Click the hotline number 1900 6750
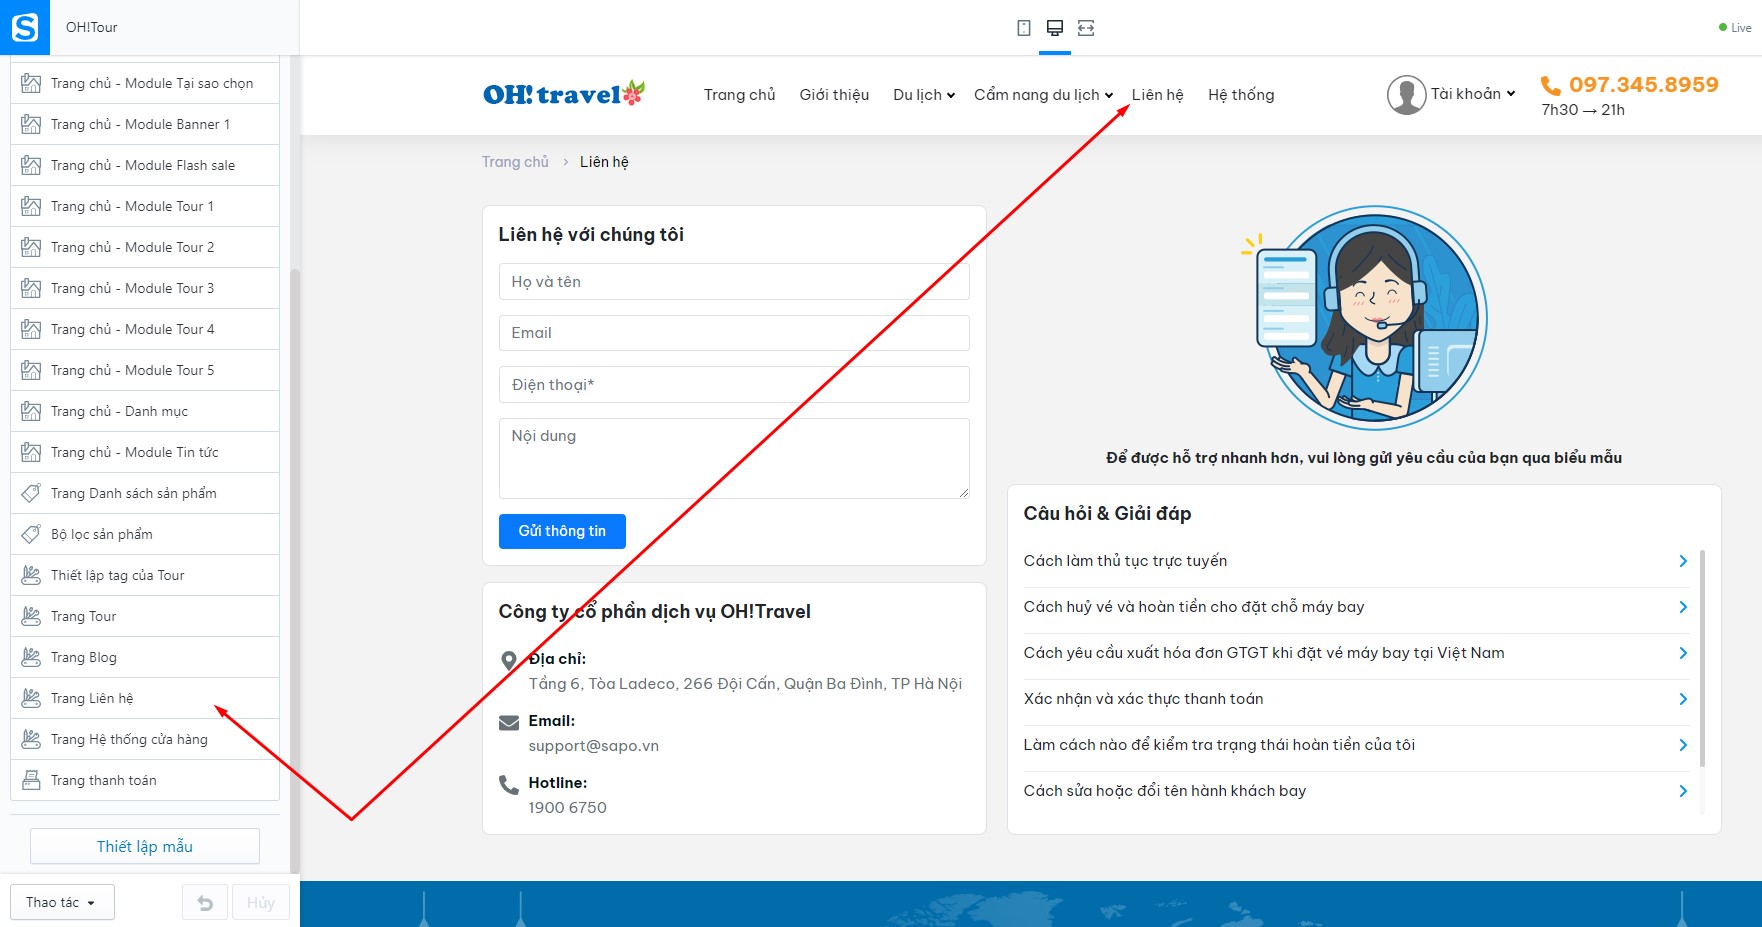Viewport: 1762px width, 927px height. (567, 808)
